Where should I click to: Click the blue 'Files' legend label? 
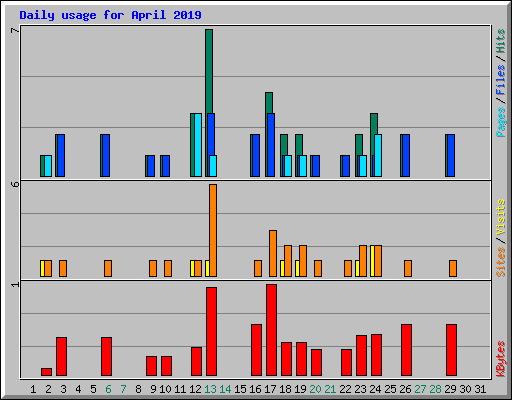500,80
